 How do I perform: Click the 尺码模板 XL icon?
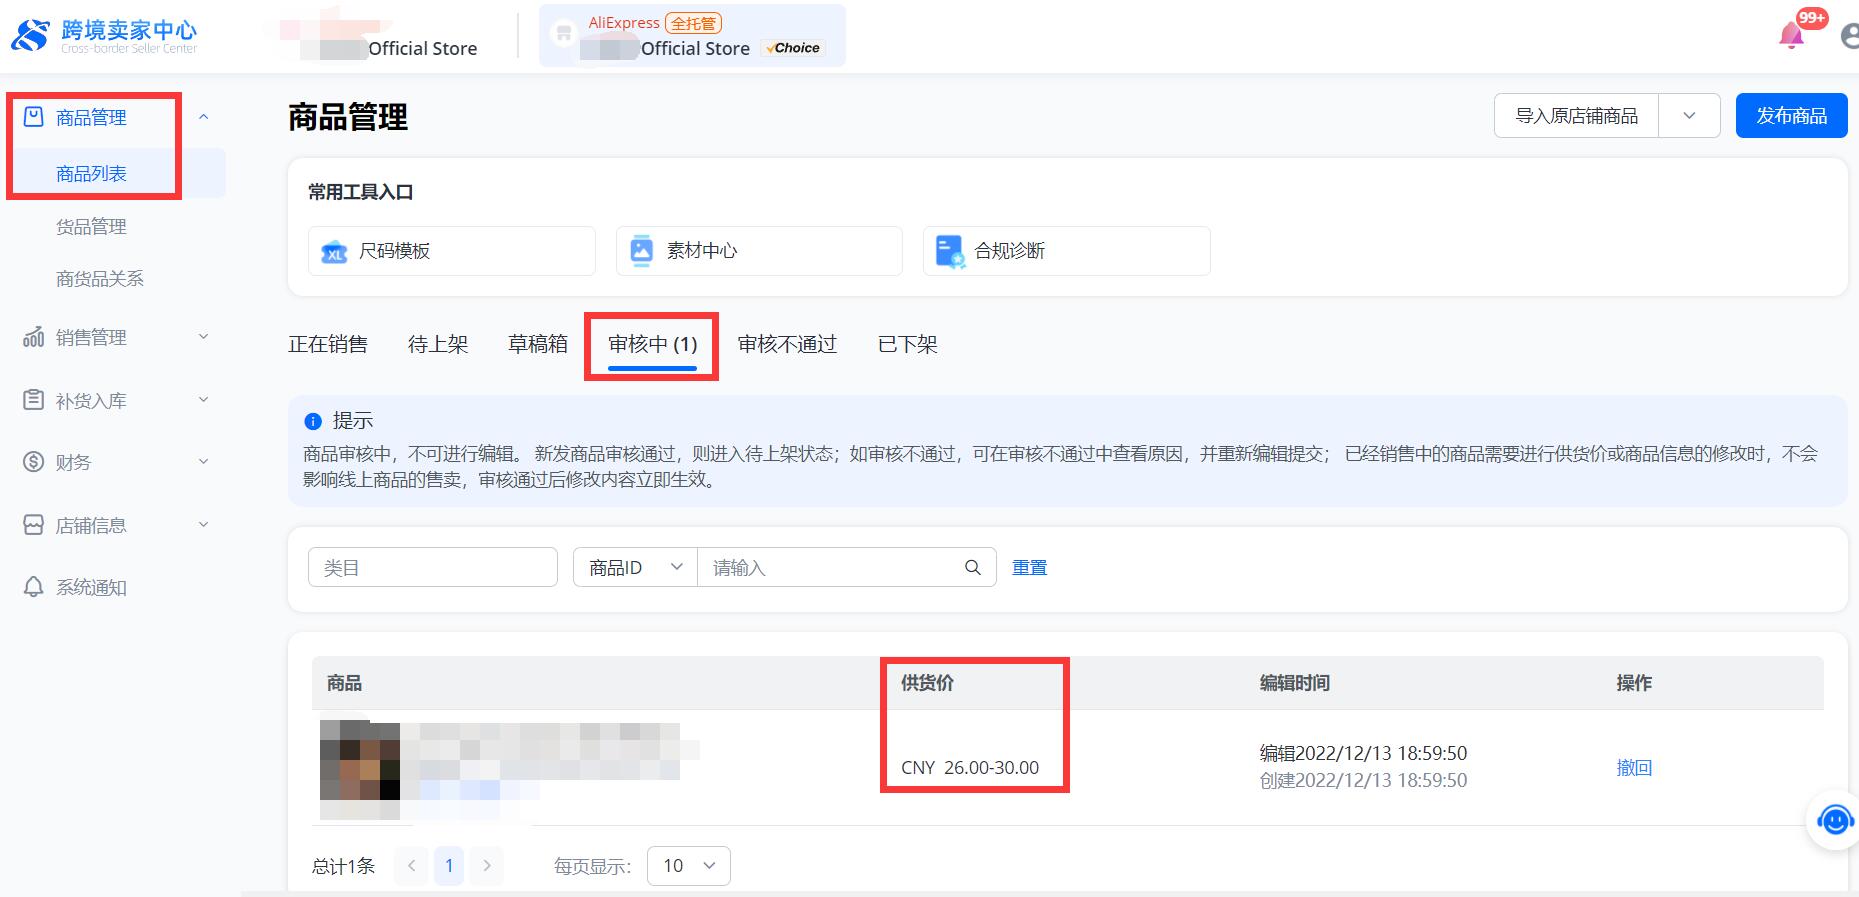pyautogui.click(x=334, y=251)
